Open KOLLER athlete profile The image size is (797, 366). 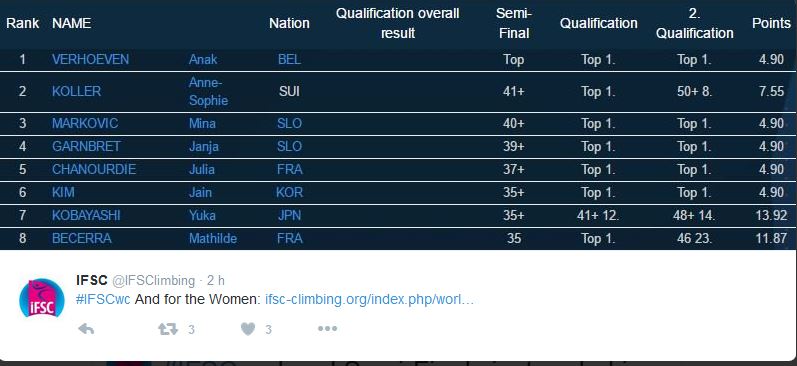coord(76,92)
